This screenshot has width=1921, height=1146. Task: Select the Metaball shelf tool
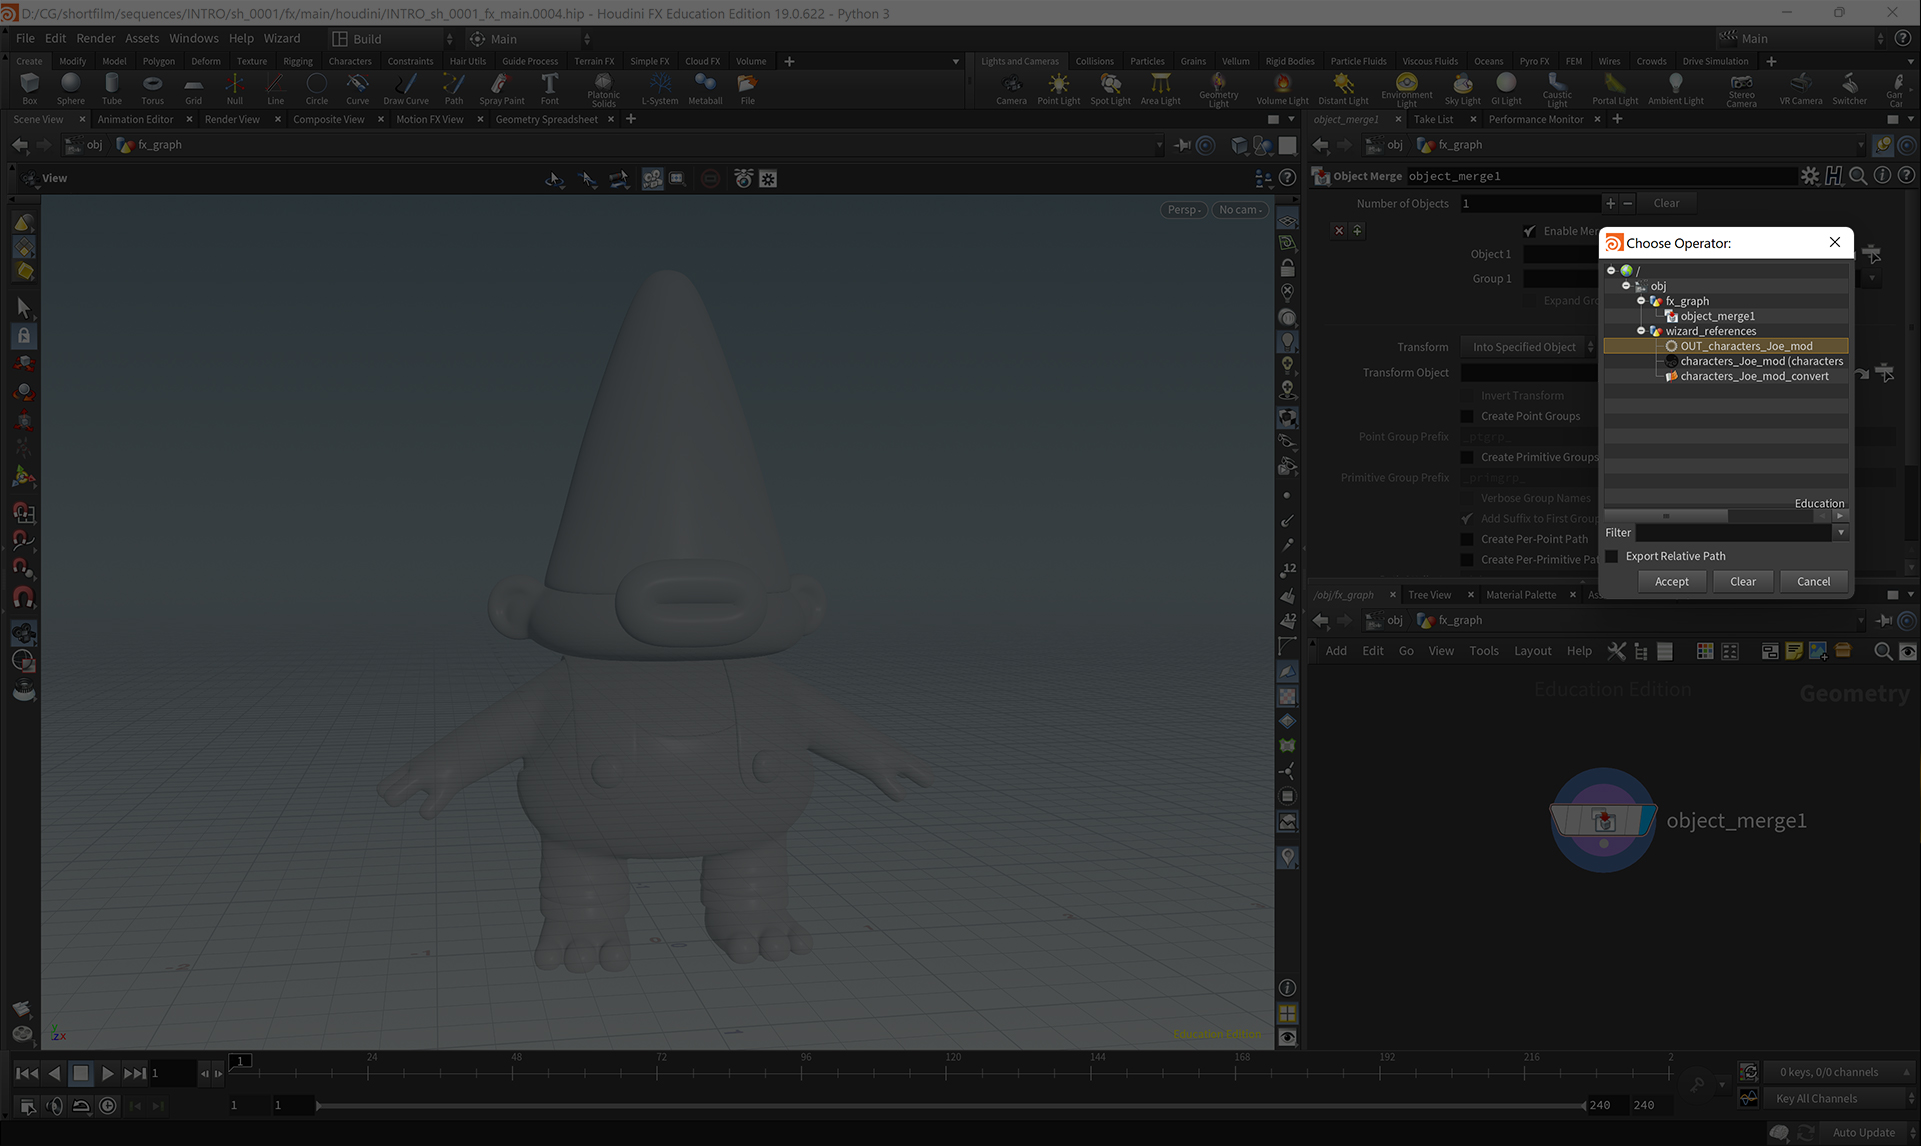[x=705, y=88]
